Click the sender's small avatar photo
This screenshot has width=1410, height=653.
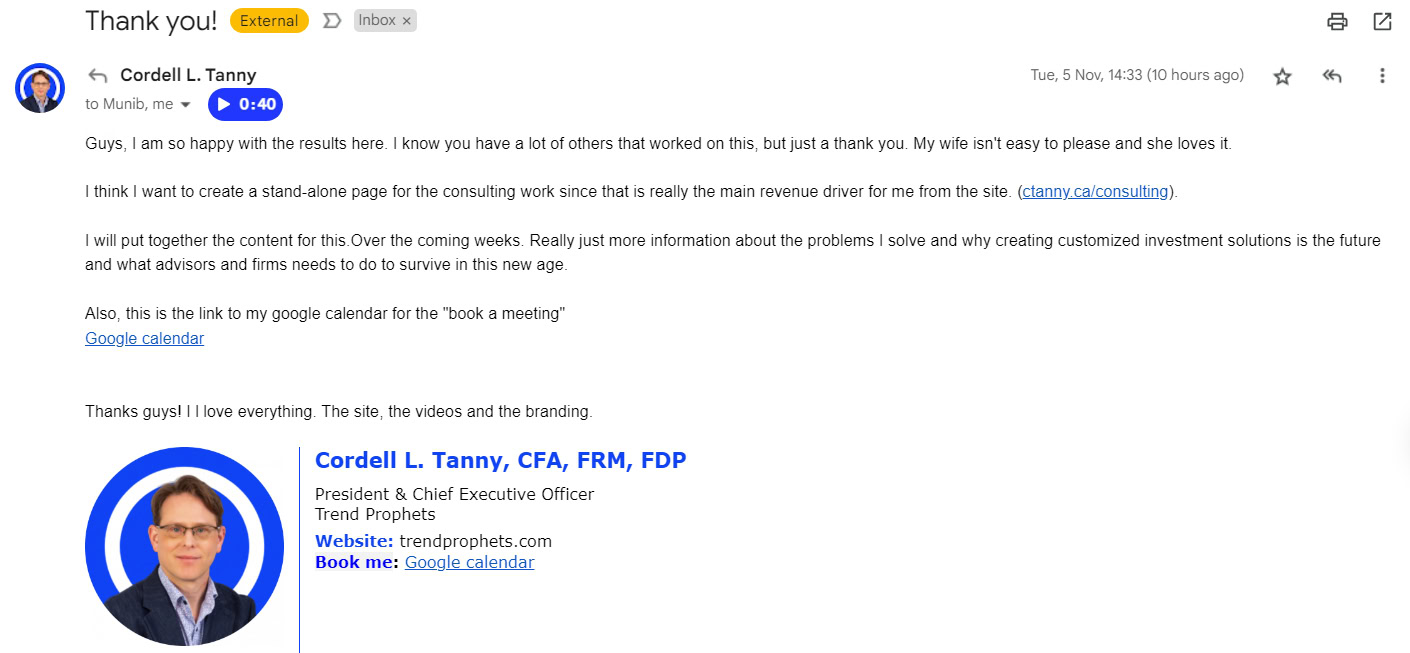point(40,88)
